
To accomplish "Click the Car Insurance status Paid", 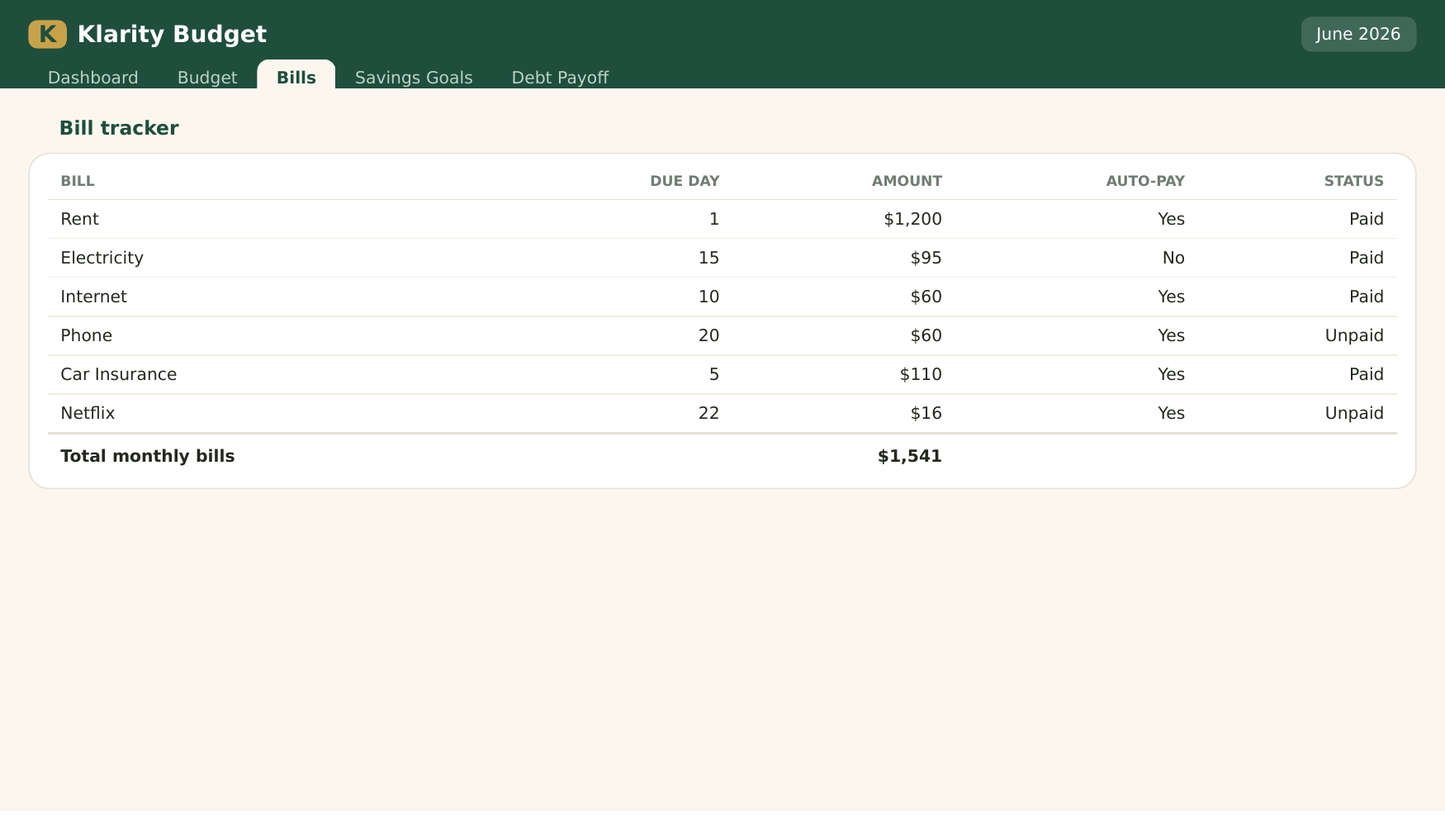I will 1366,374.
